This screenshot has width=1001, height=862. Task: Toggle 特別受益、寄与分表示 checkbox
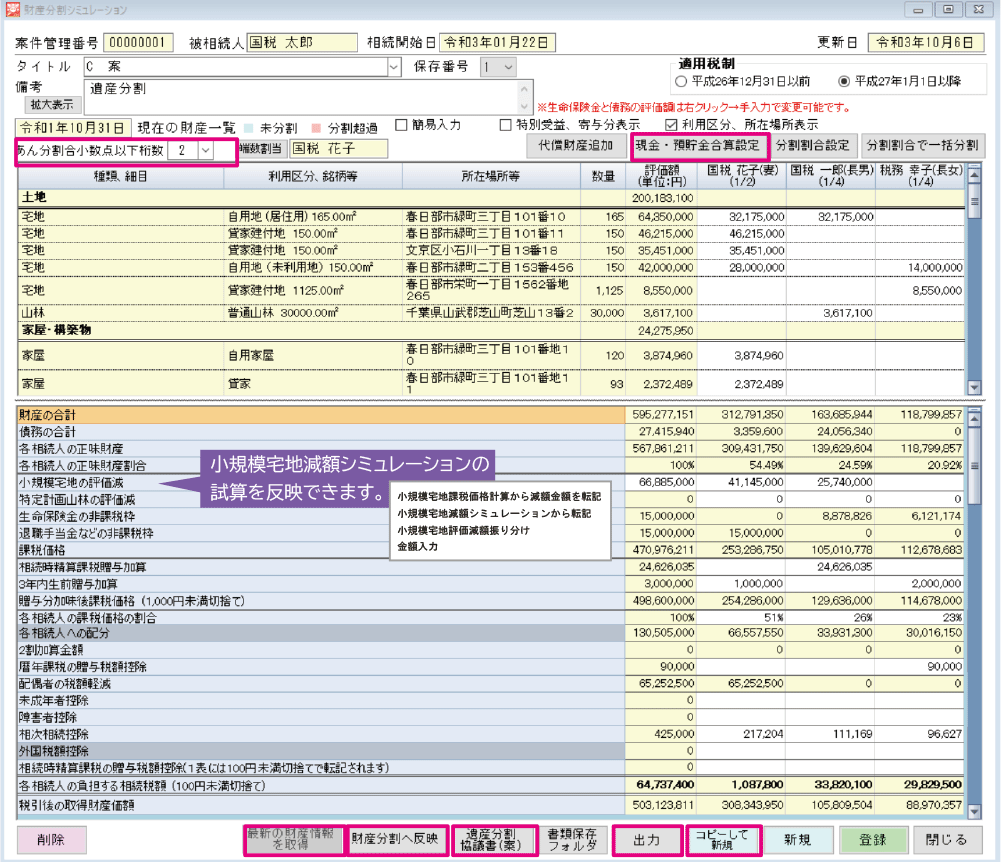[x=506, y=125]
